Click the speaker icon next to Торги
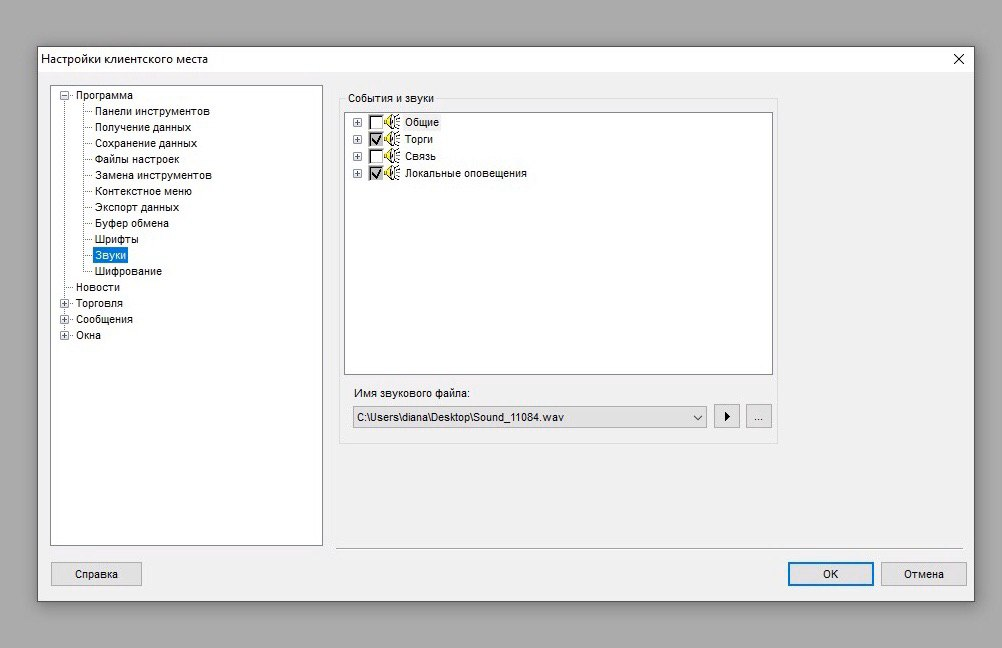Image resolution: width=1002 pixels, height=648 pixels. coord(392,139)
